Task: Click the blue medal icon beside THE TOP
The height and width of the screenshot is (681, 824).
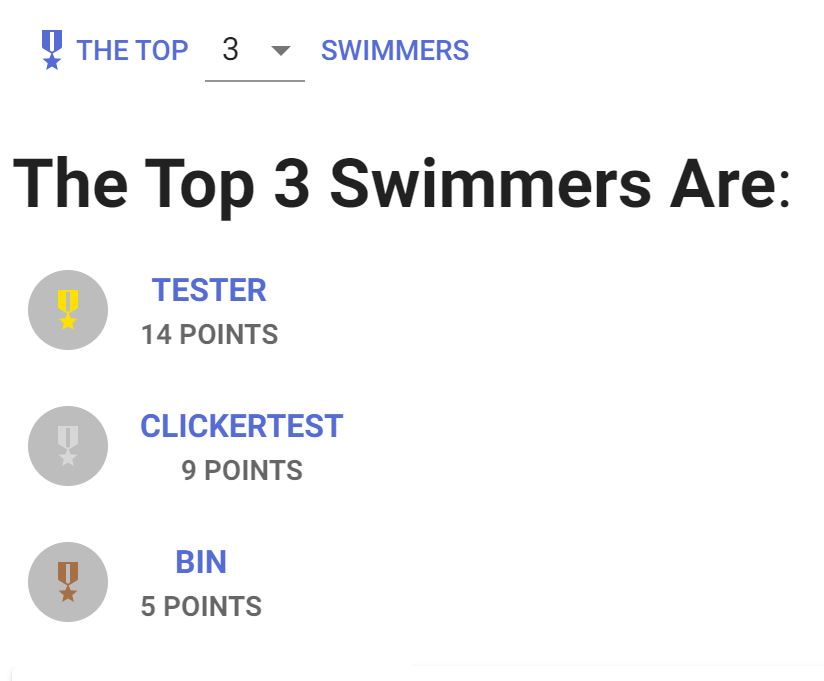Action: [x=52, y=49]
